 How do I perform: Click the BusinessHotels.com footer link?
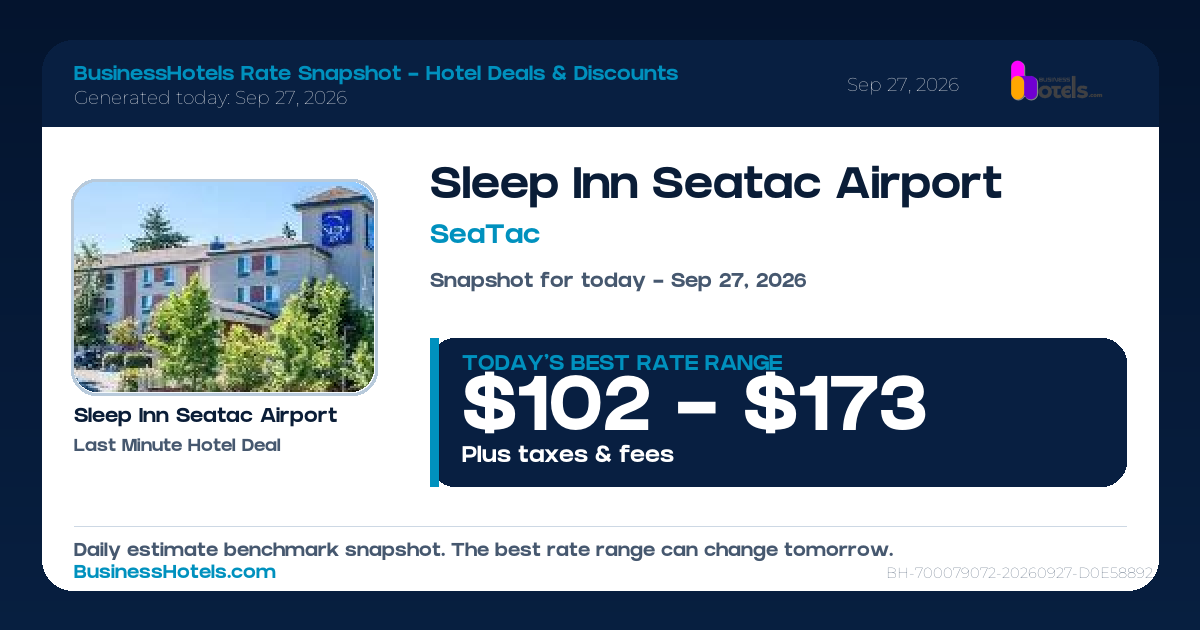pyautogui.click(x=175, y=572)
